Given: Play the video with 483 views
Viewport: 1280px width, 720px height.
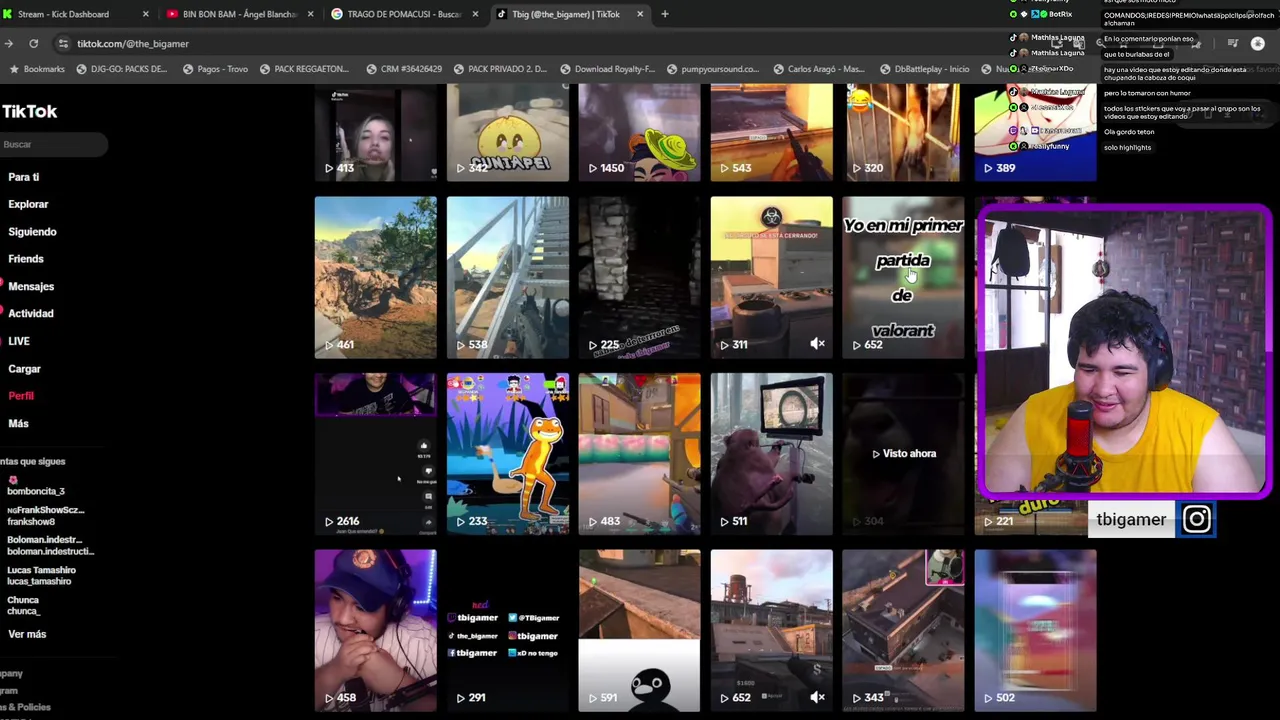Looking at the screenshot, I should point(639,454).
